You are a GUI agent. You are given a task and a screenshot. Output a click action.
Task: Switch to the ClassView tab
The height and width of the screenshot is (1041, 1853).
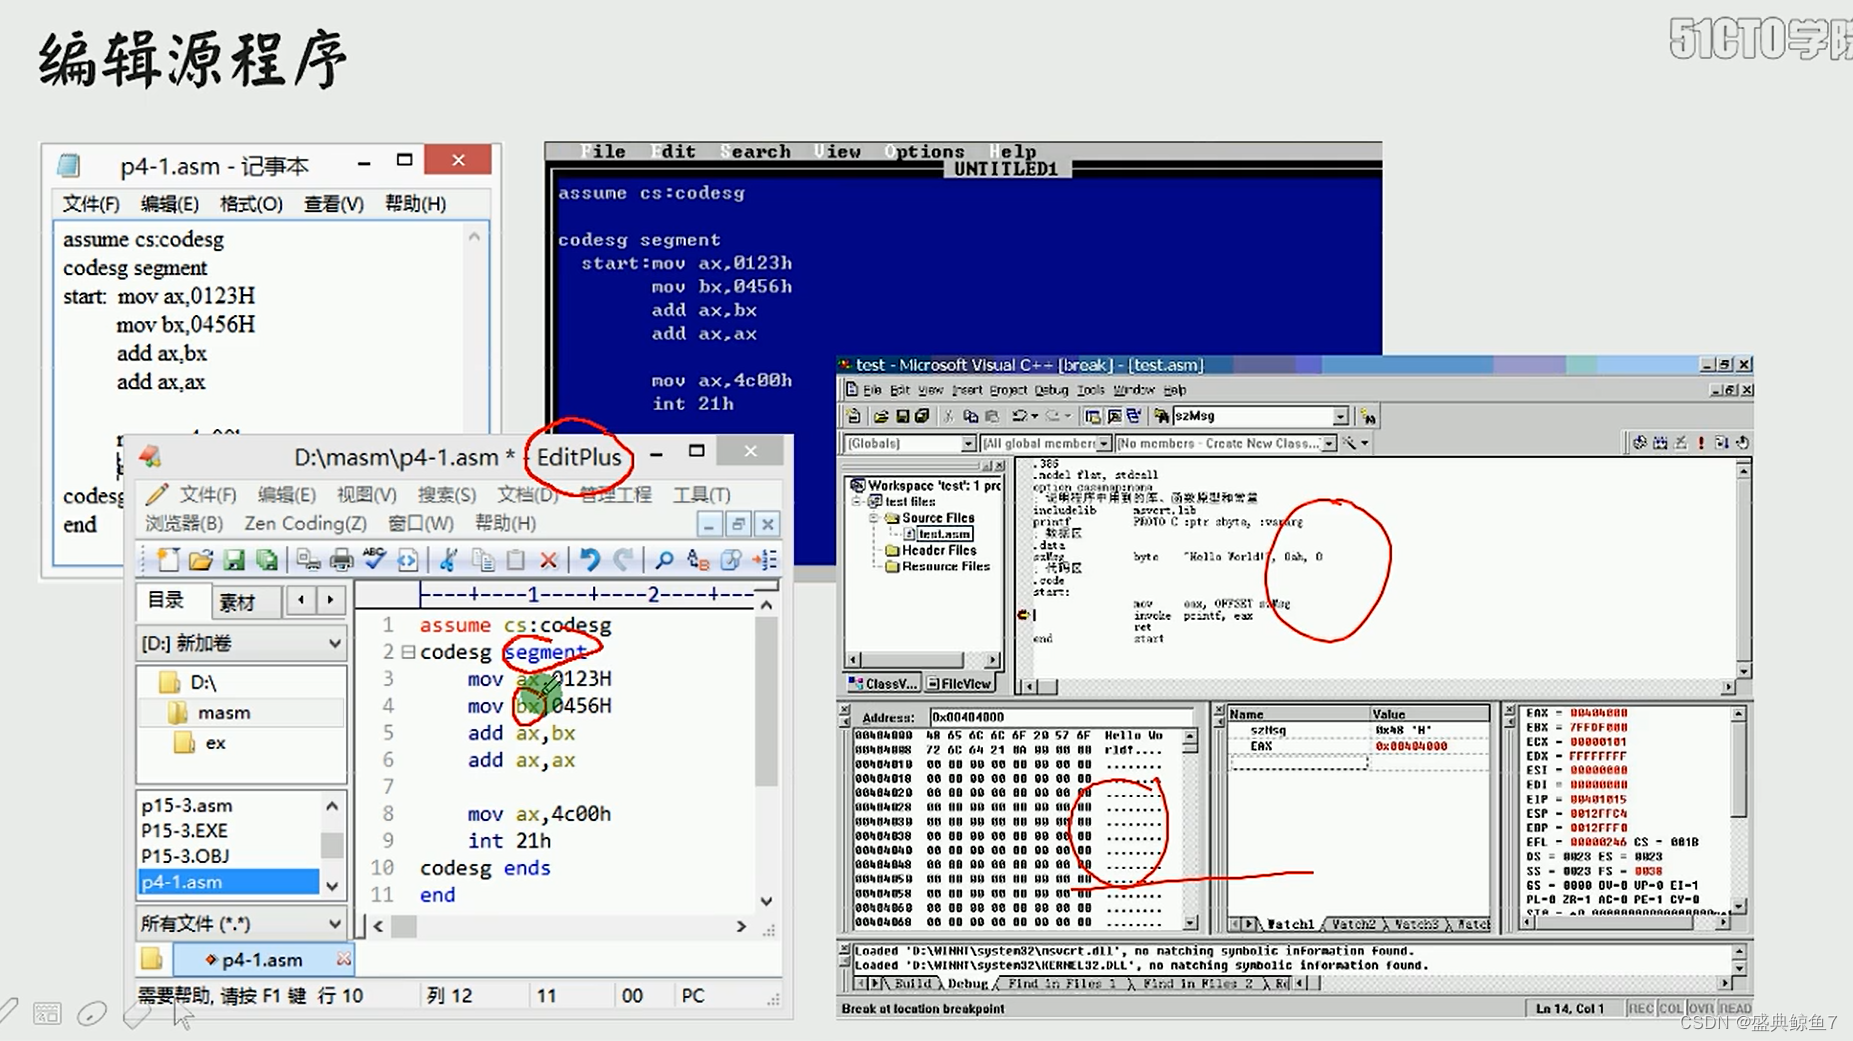883,684
